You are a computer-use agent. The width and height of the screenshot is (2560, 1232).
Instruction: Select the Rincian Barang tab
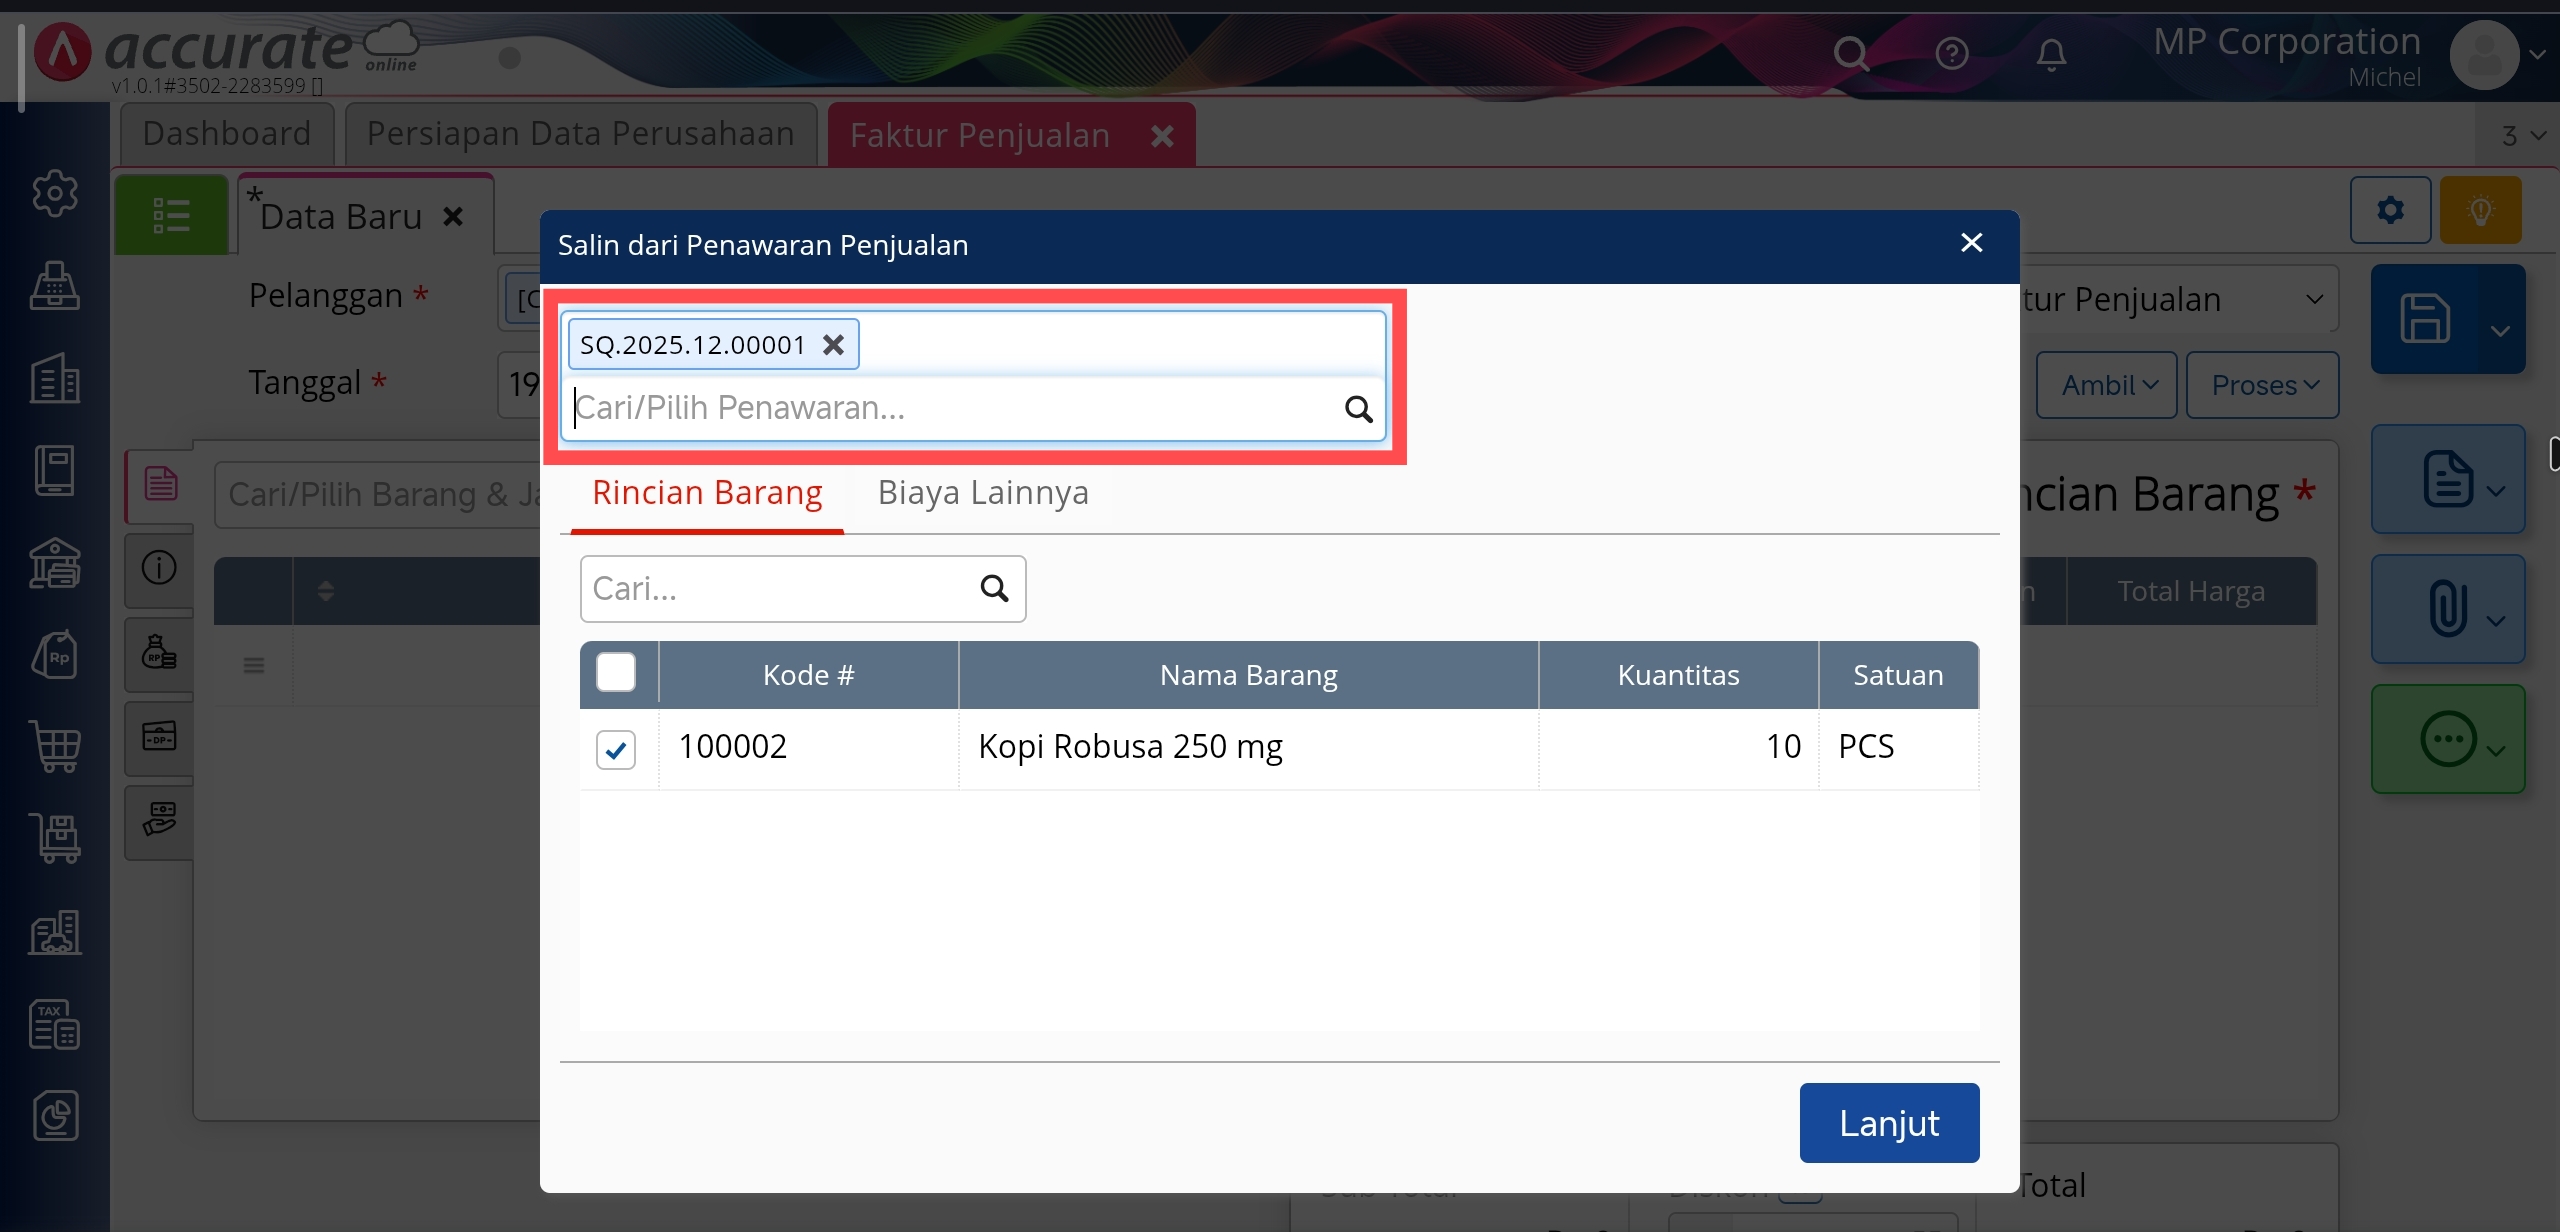pos(707,493)
